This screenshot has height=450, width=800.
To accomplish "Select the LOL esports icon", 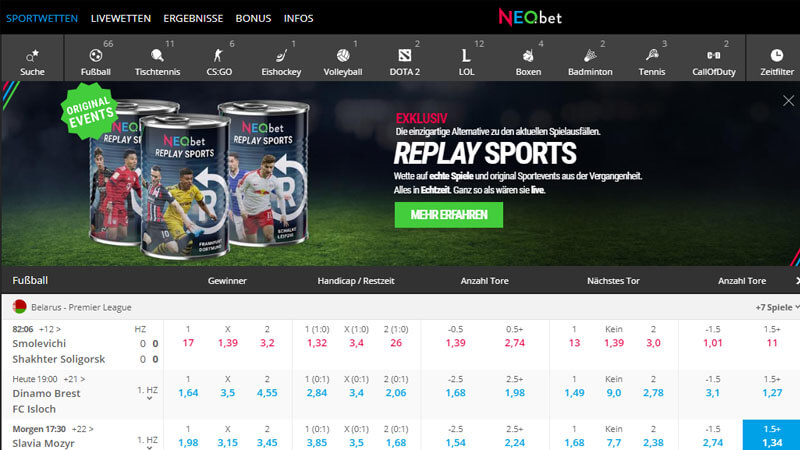I will [466, 58].
